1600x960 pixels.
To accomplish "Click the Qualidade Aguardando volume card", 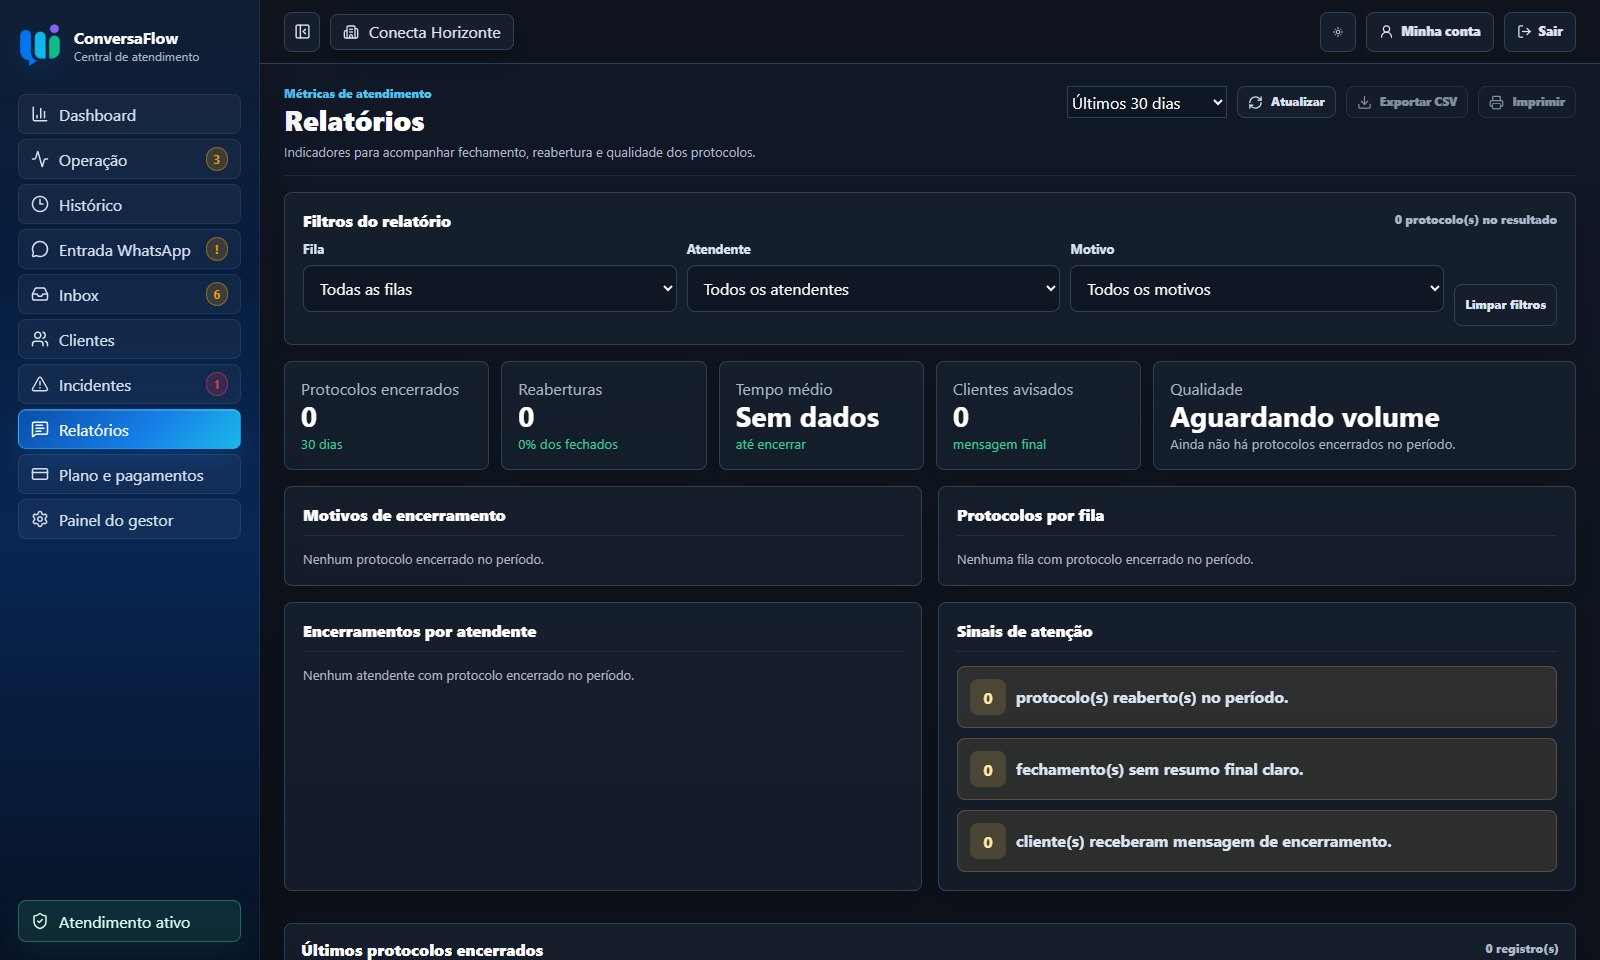I will point(1364,415).
